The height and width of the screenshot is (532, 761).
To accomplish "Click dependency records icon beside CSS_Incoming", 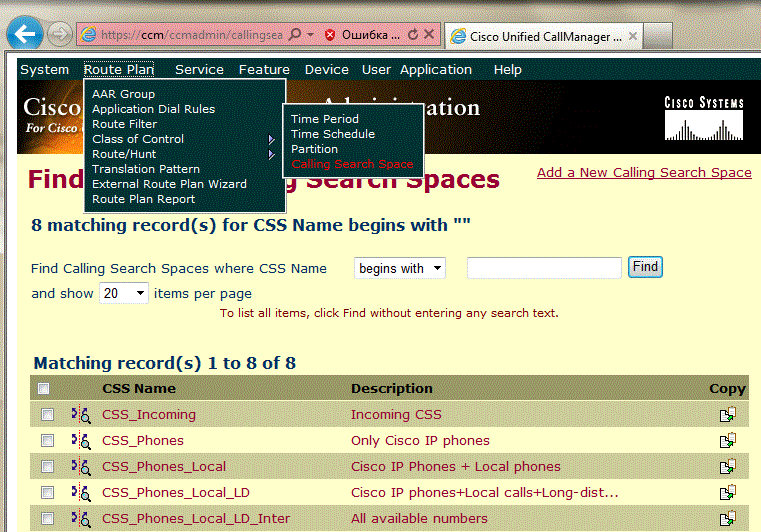I will tap(81, 415).
